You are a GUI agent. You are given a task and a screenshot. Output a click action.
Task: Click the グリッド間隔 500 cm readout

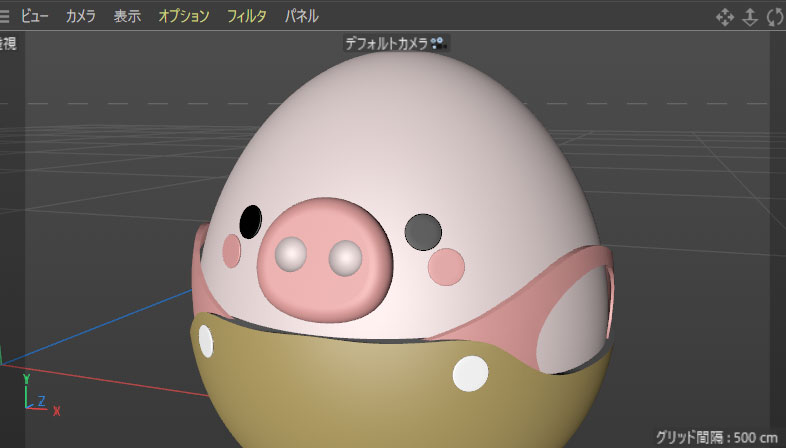[716, 437]
